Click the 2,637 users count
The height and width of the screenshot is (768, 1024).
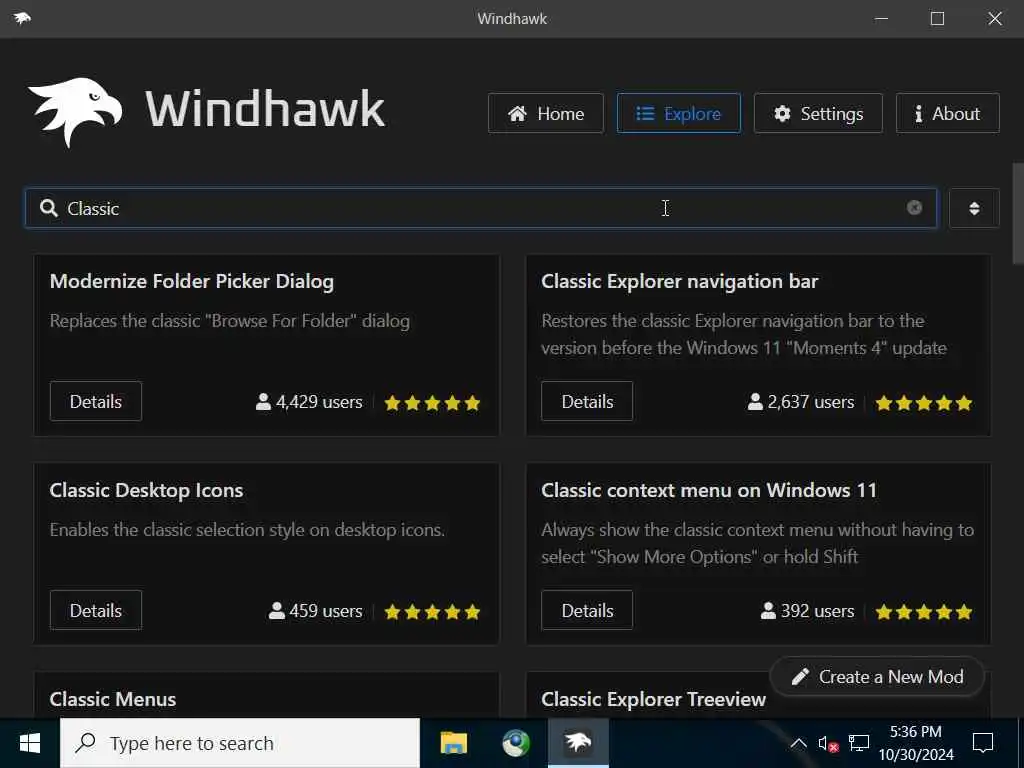point(810,402)
